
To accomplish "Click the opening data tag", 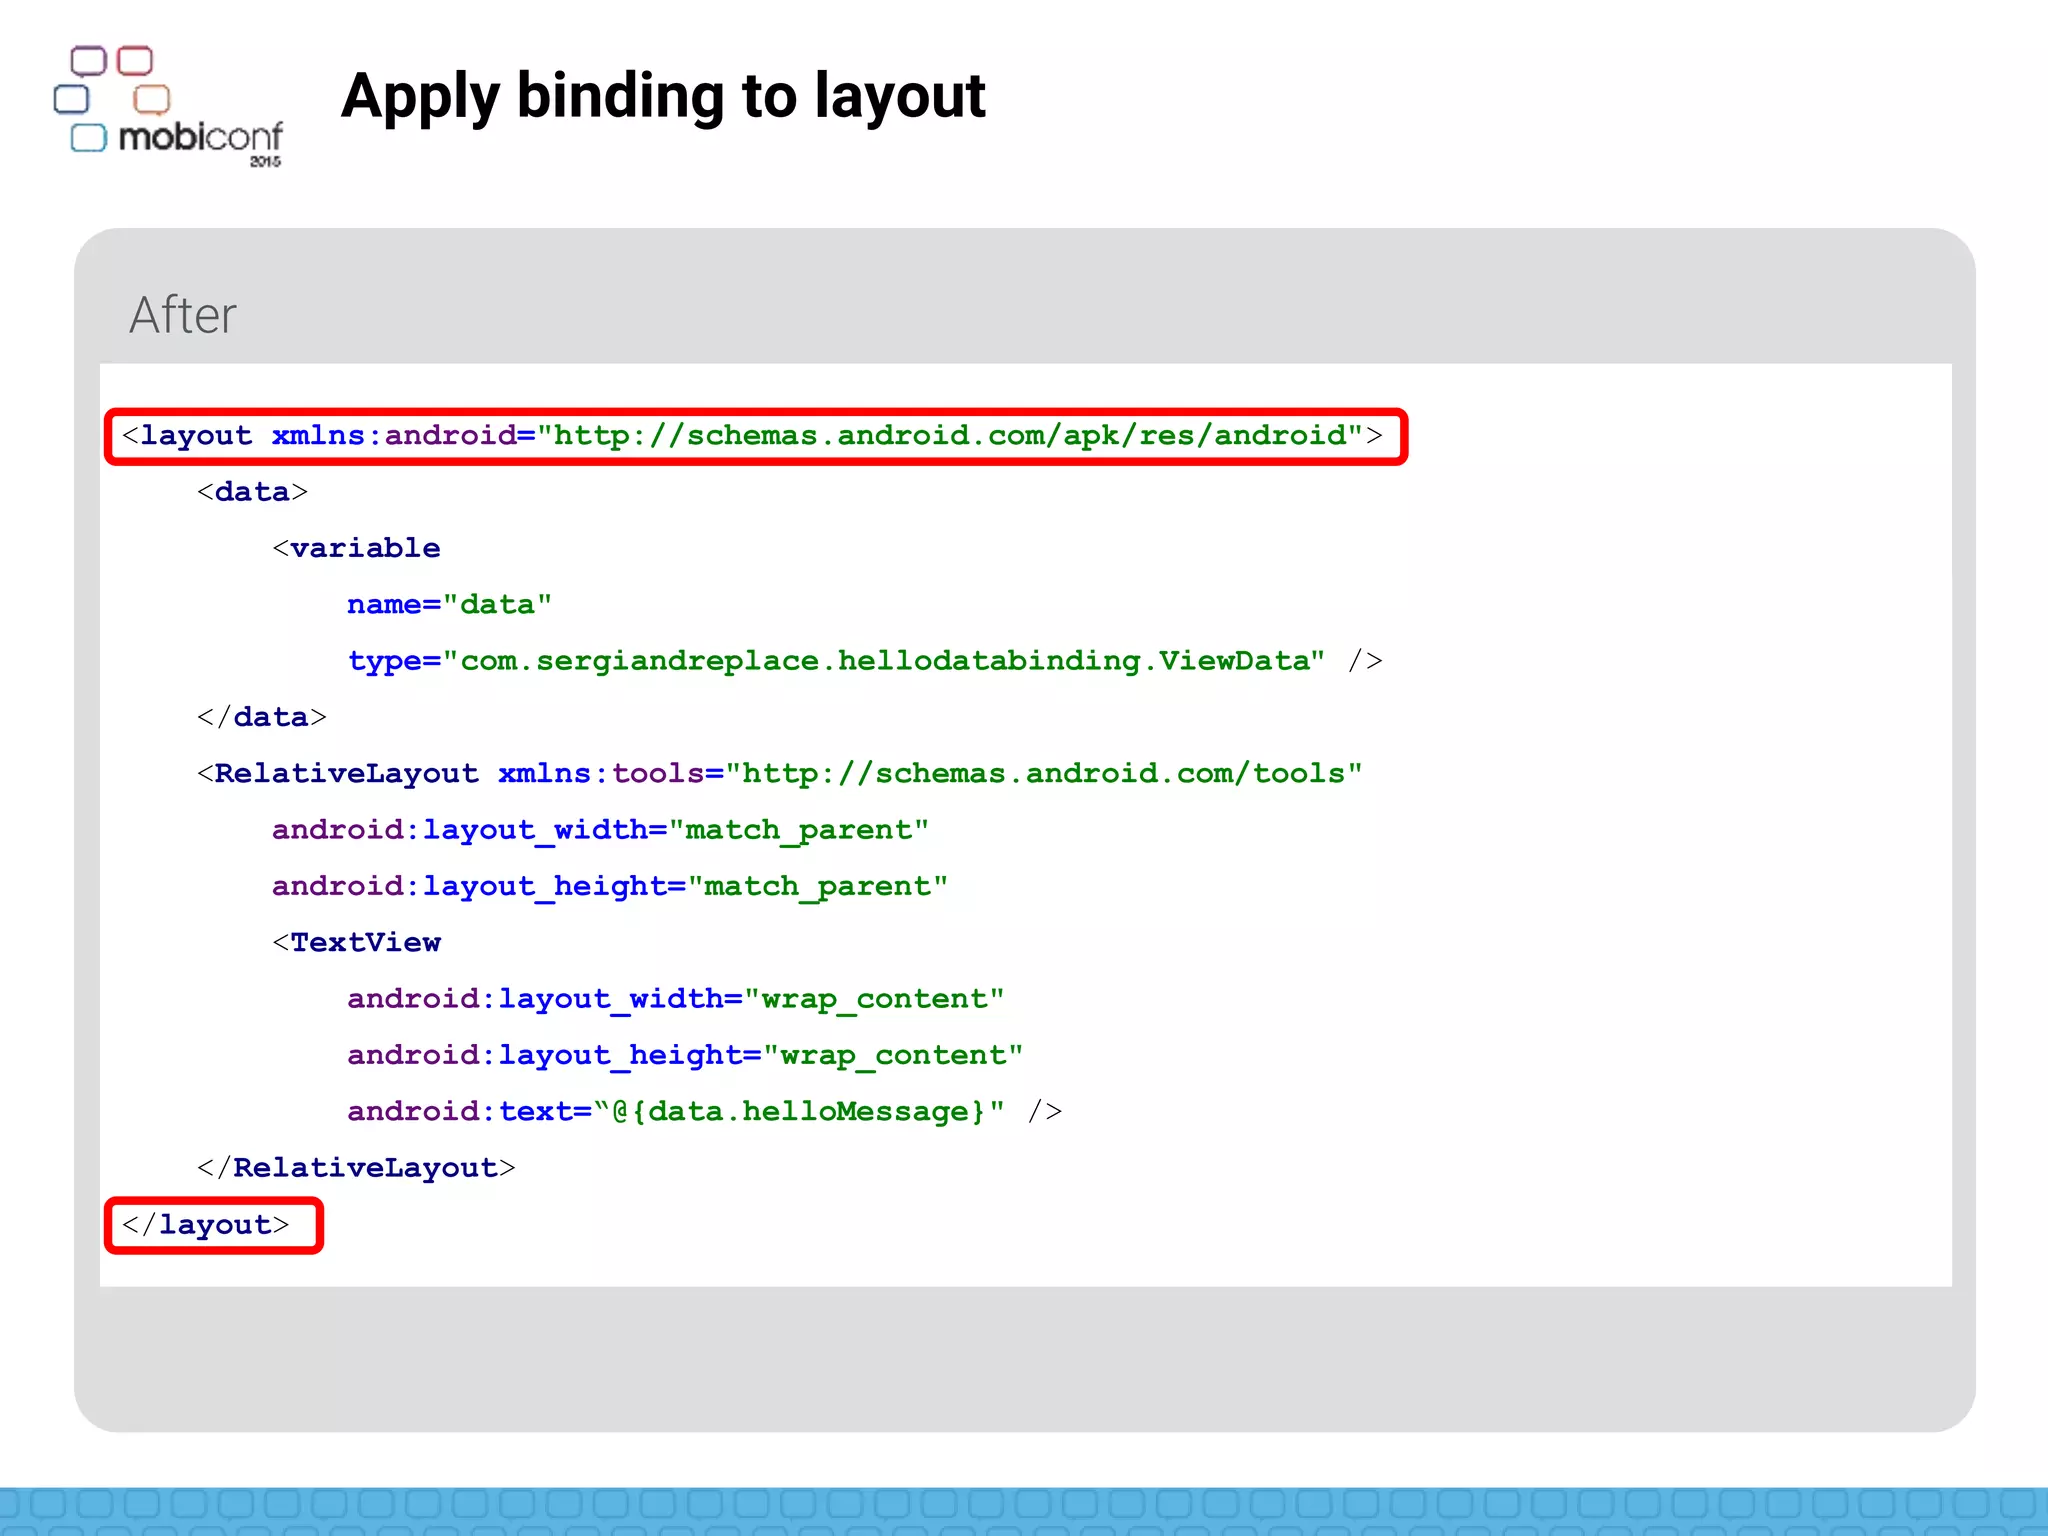I will tap(252, 492).
